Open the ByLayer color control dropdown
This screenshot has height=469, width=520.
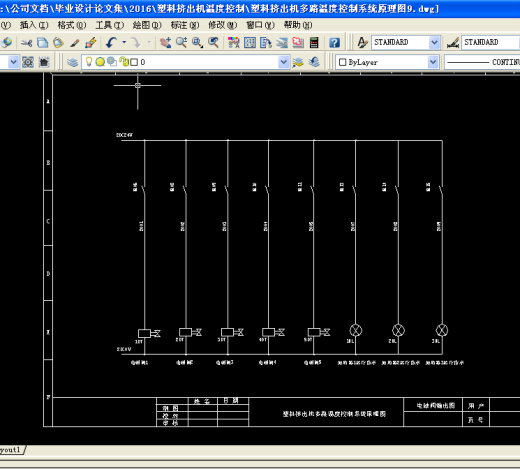(432, 62)
